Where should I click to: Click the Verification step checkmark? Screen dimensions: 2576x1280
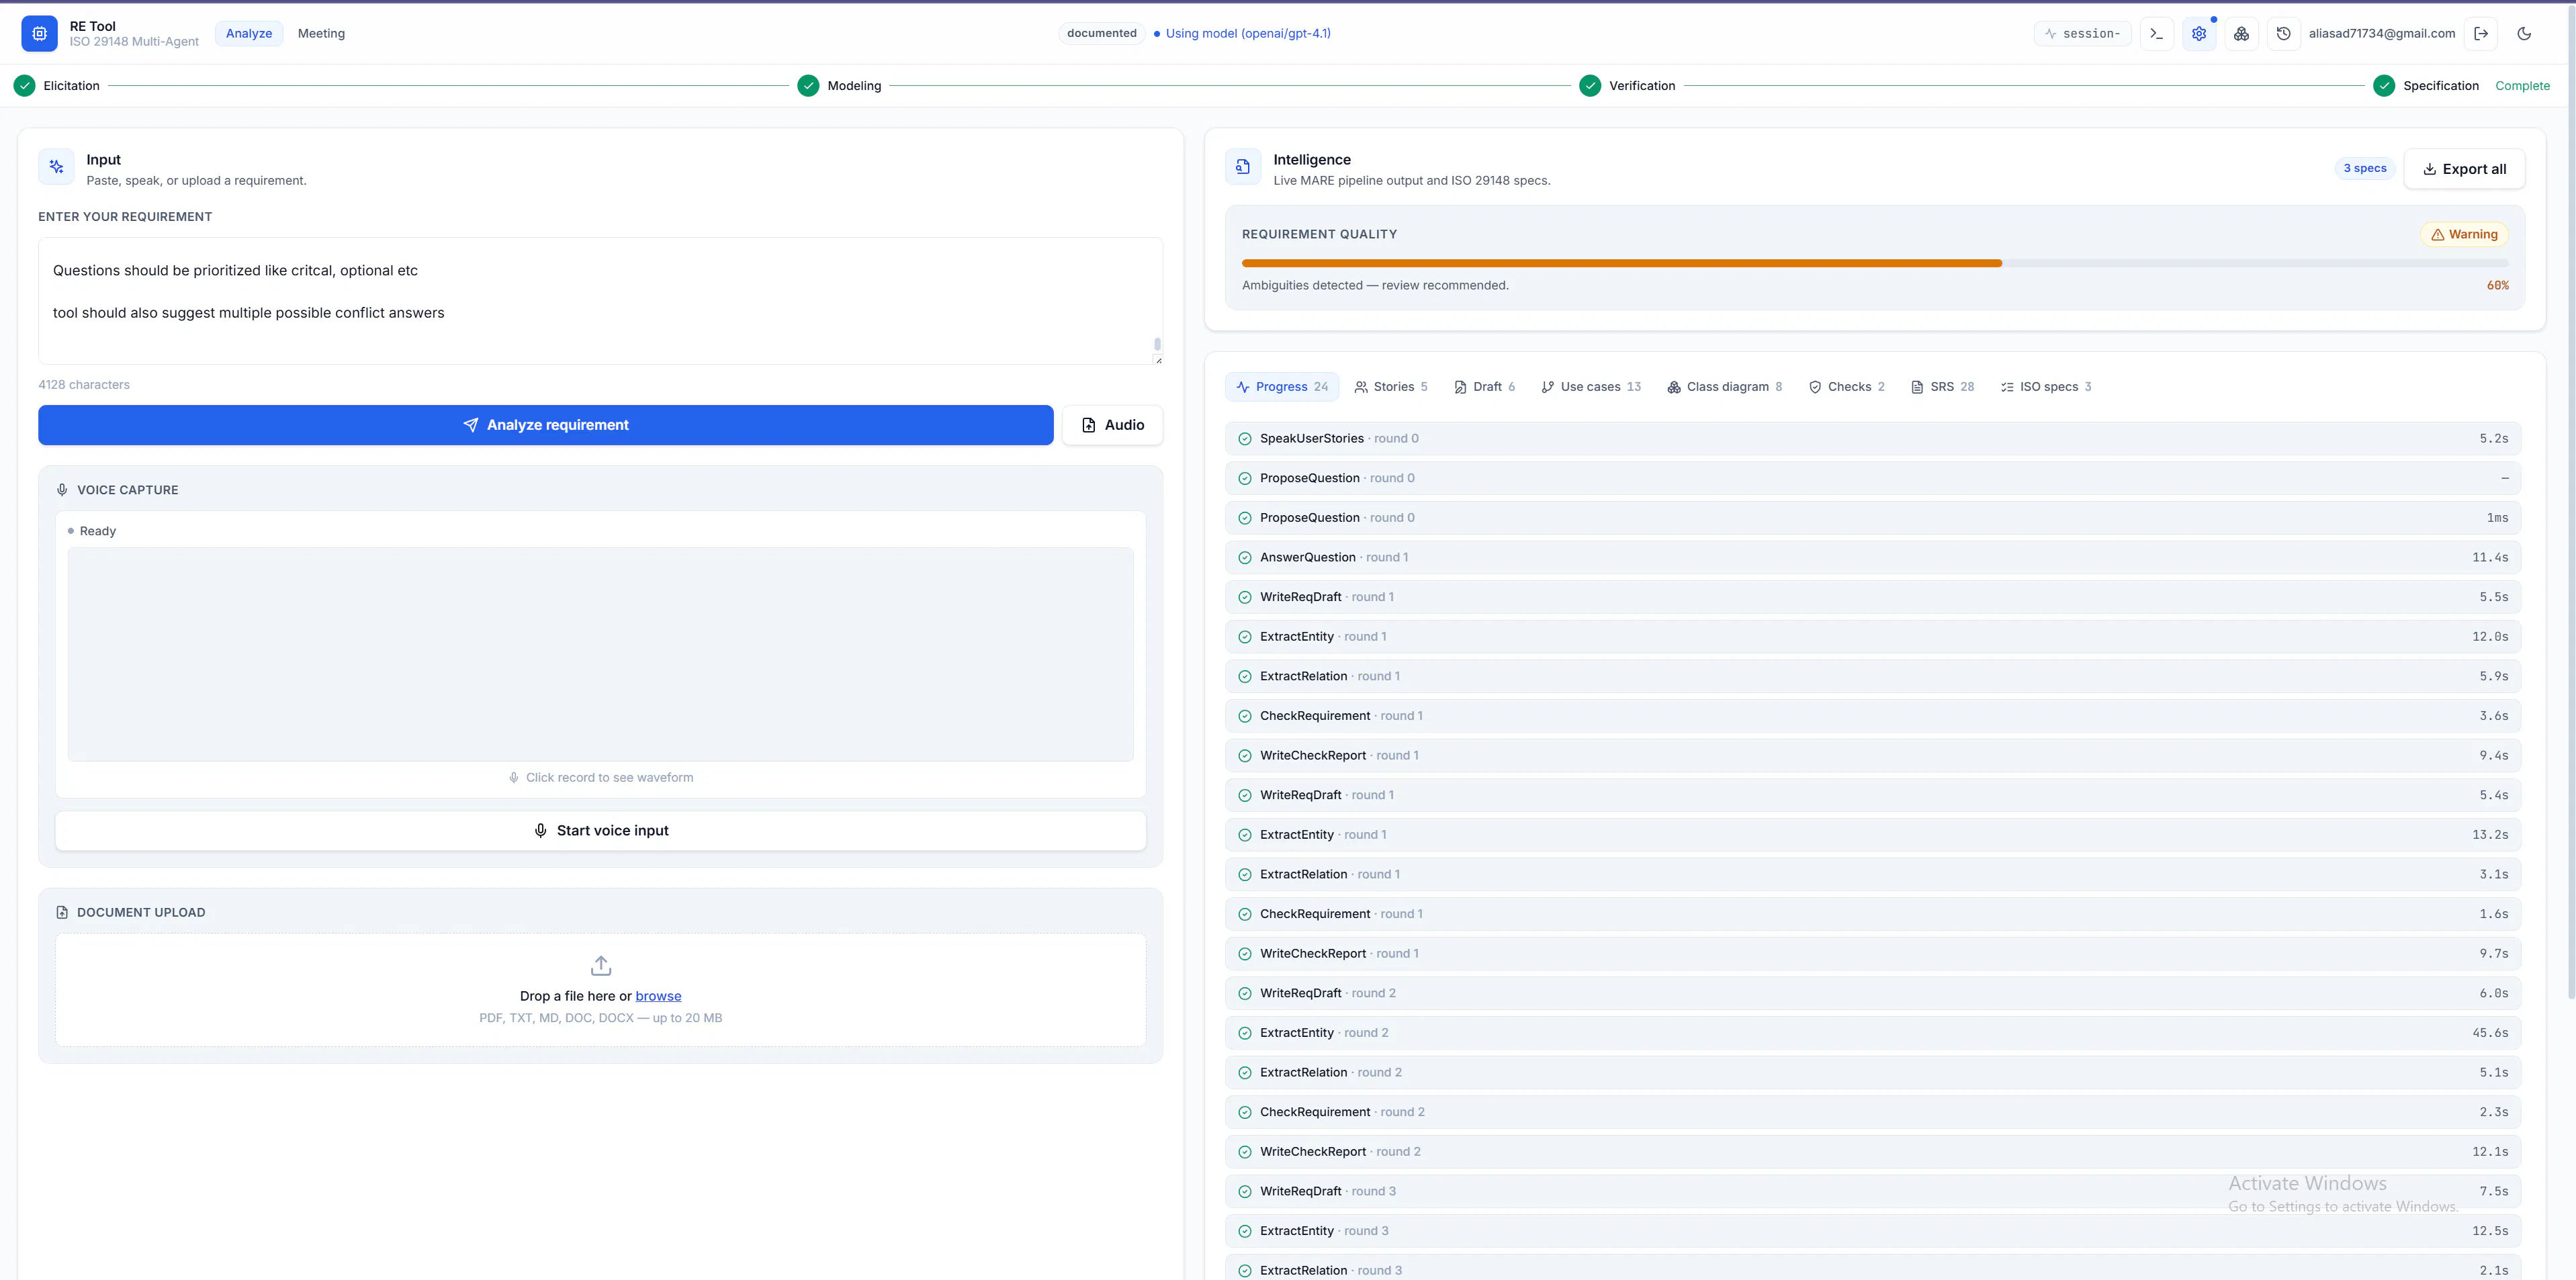point(1590,86)
